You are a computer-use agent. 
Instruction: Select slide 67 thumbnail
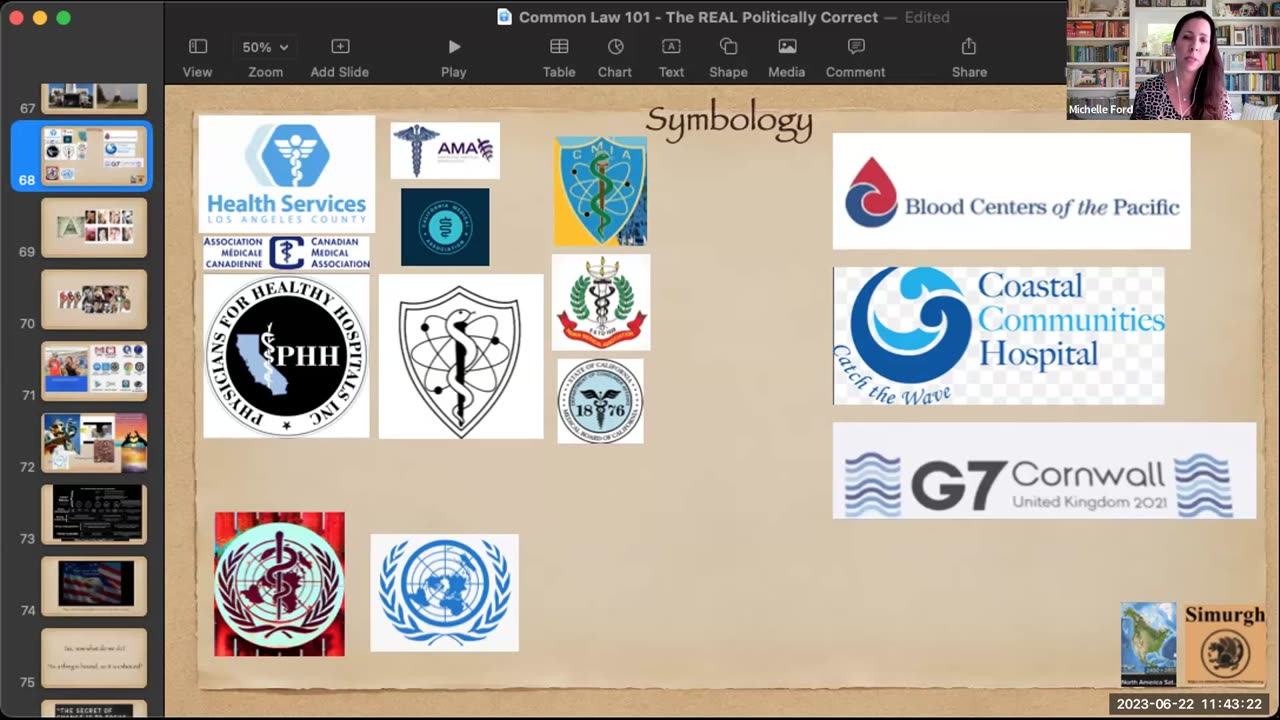(x=94, y=98)
